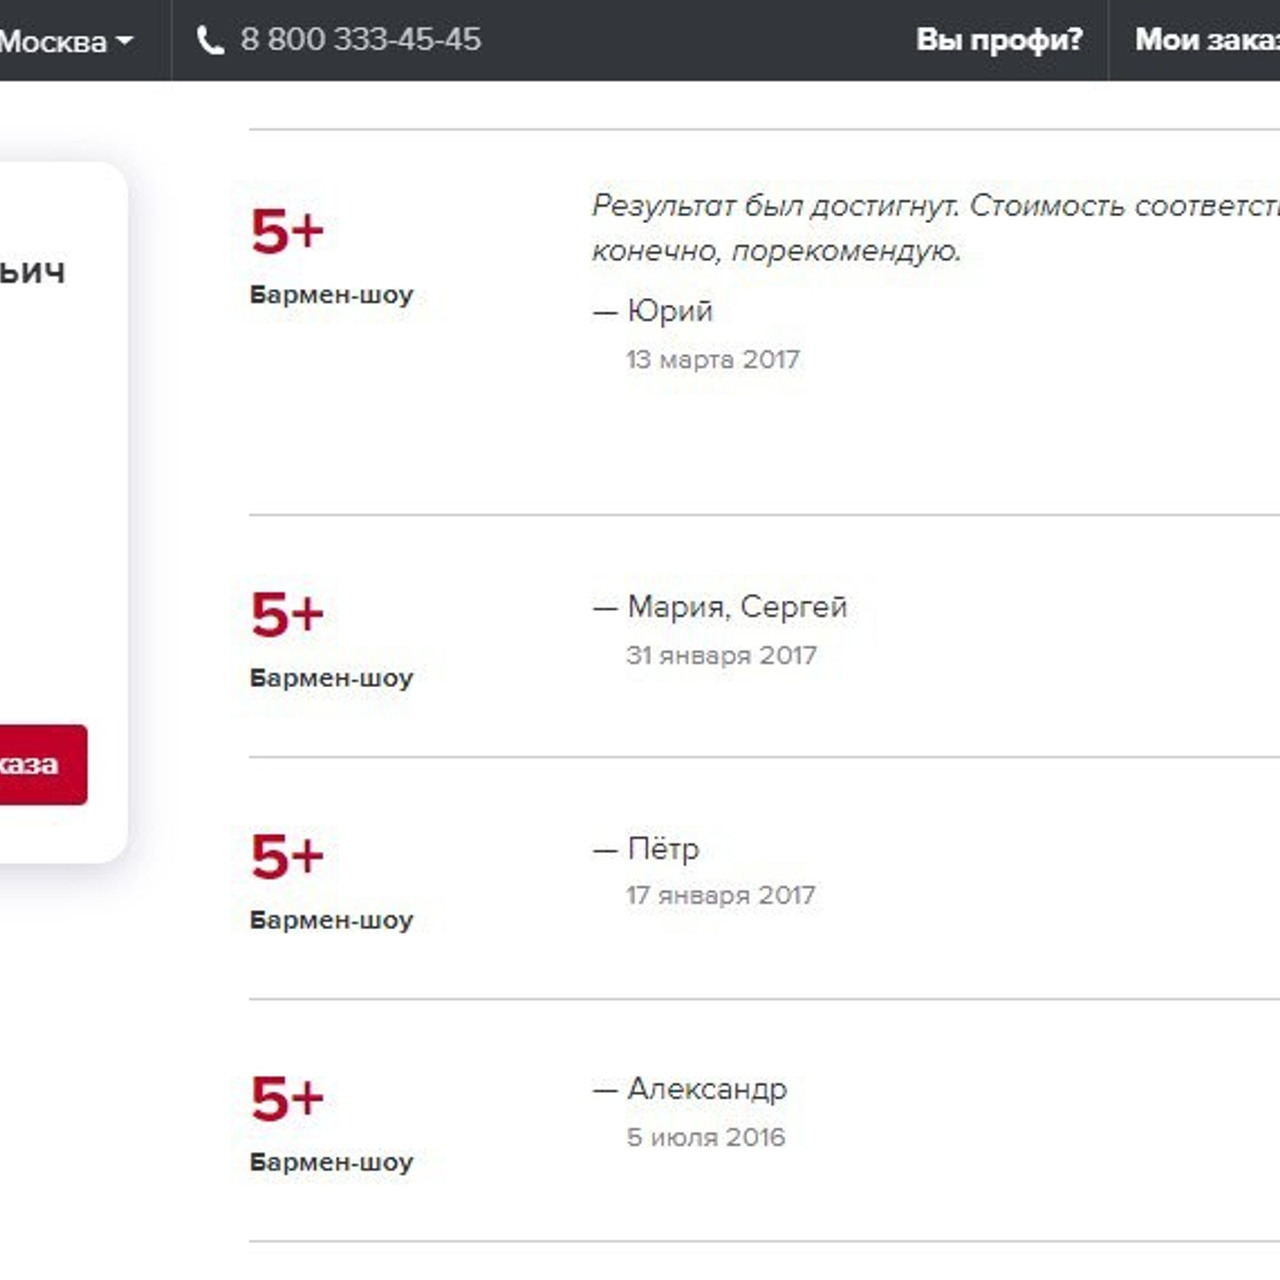Expand the city chevron next to Москва
This screenshot has width=1280, height=1280.
(124, 42)
